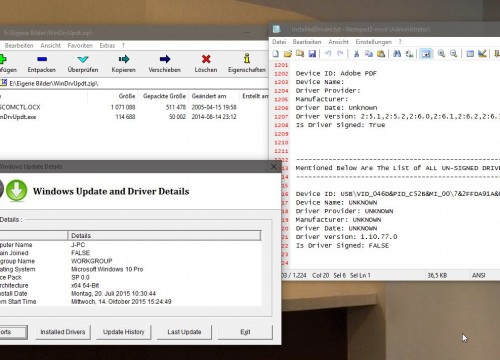Click New document icon in Notepad2 toolbar
Screen dimensions: 500x360
pyautogui.click(x=276, y=53)
